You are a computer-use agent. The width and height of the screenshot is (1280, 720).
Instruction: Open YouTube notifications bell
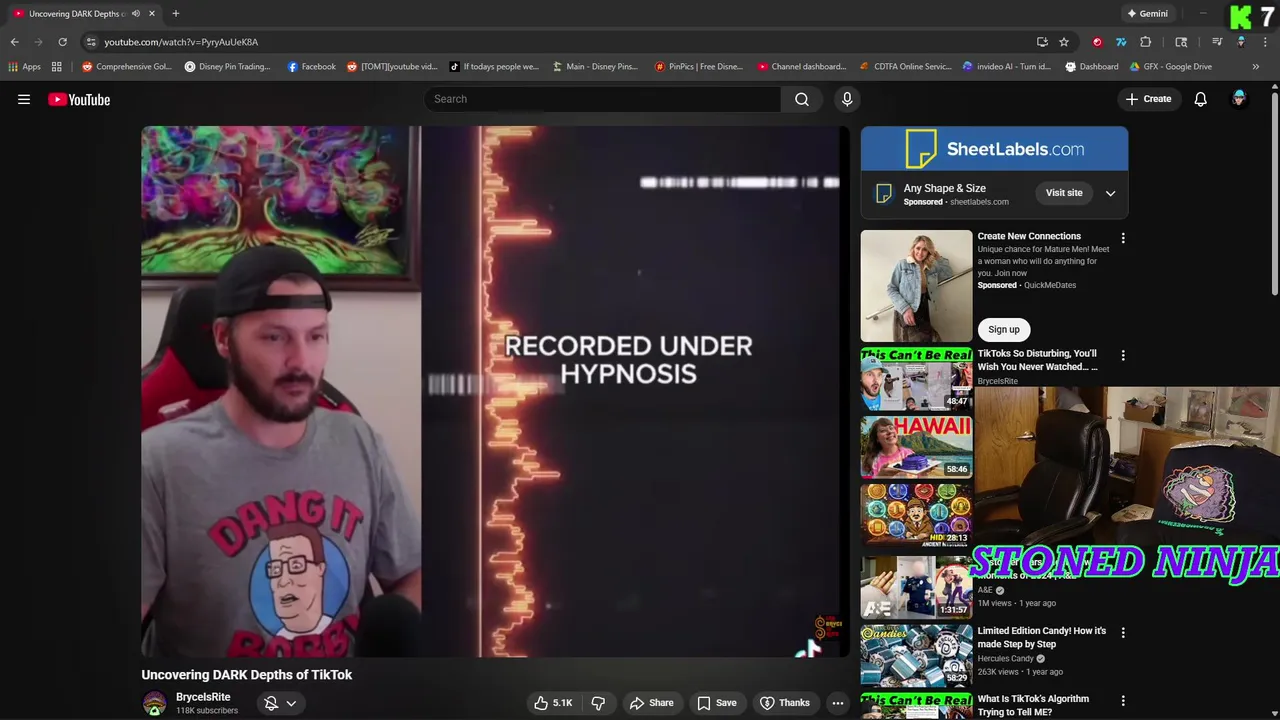tap(1200, 99)
